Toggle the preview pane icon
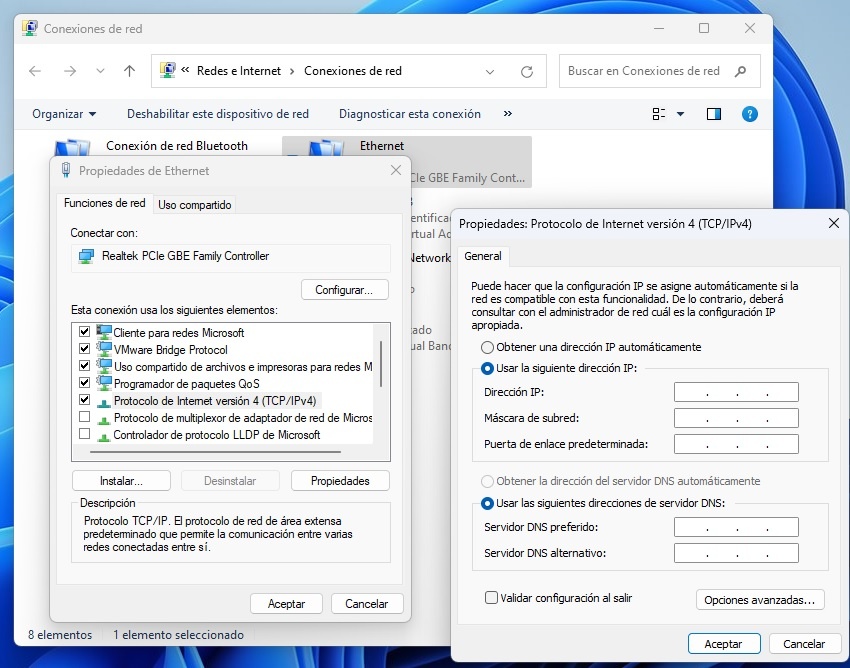Viewport: 850px width, 668px height. click(713, 113)
